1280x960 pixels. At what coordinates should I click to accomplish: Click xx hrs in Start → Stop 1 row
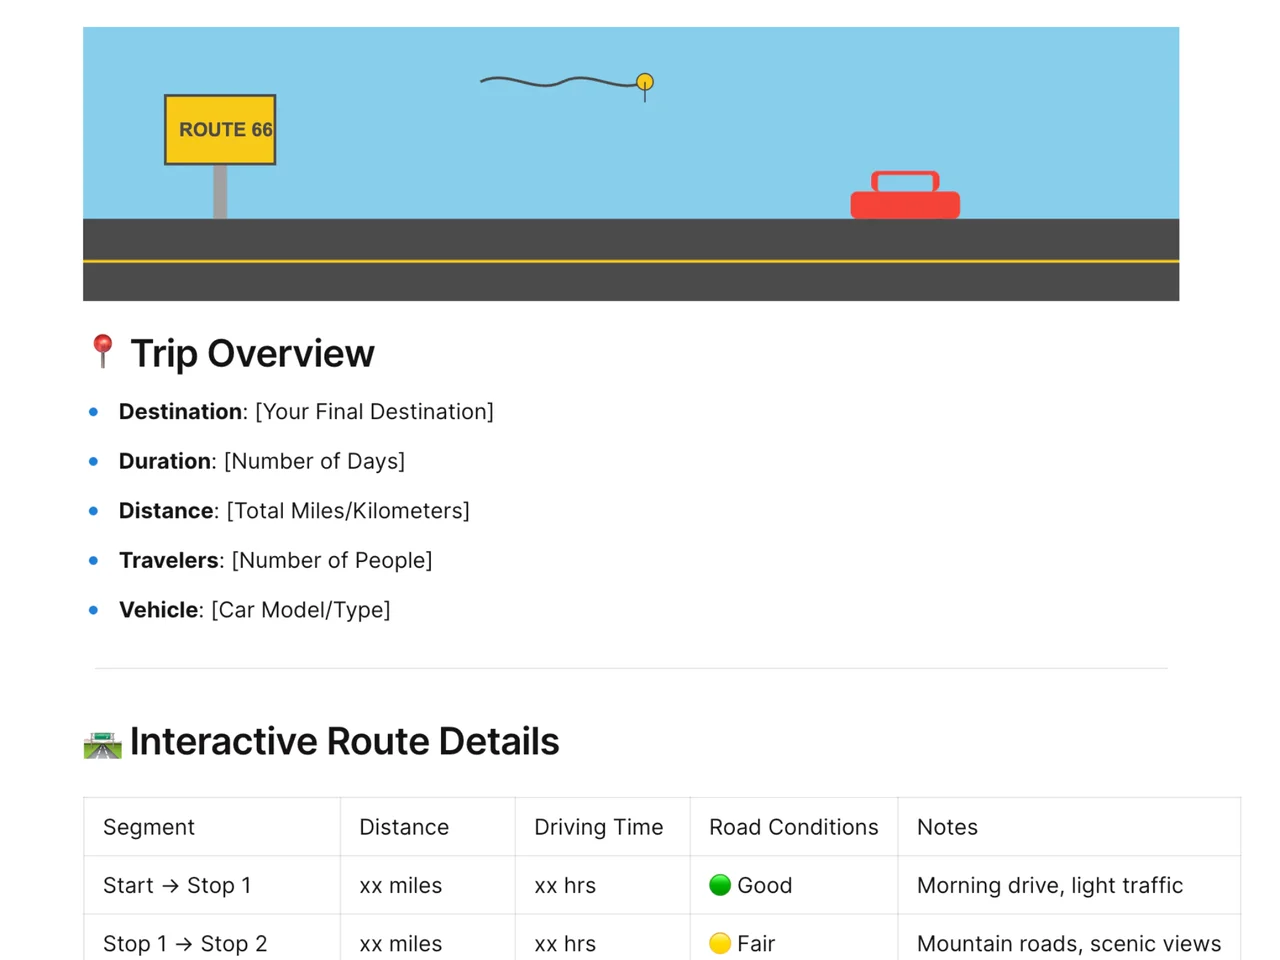(x=565, y=885)
